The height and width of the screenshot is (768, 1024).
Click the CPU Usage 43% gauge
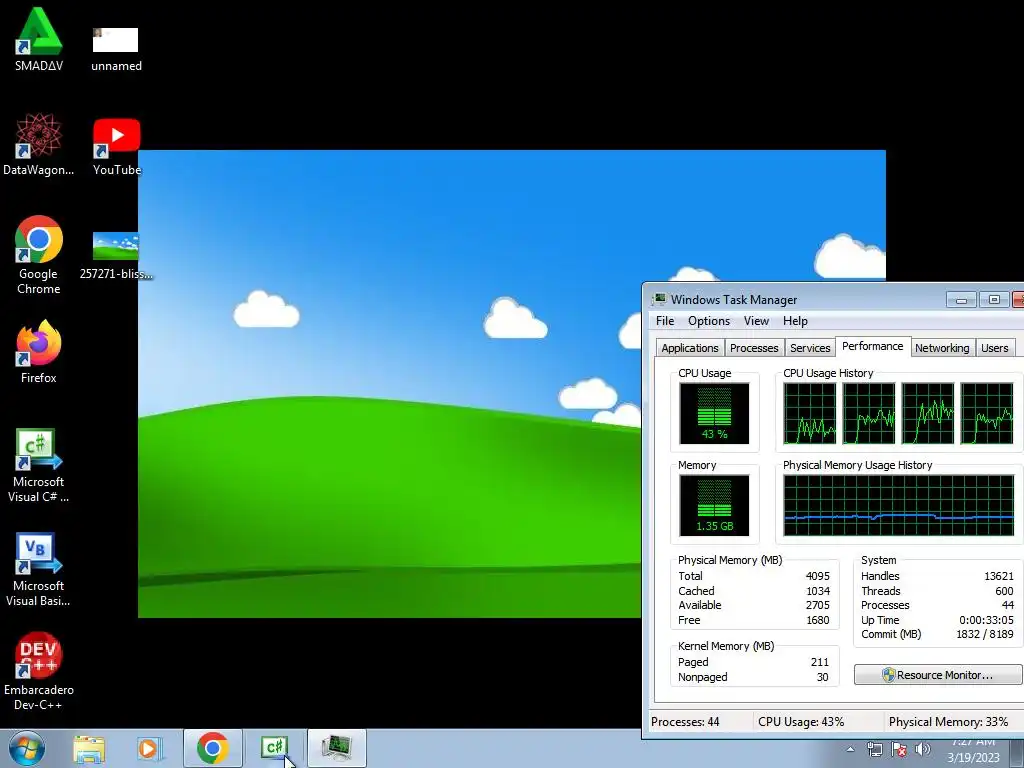[x=714, y=413]
